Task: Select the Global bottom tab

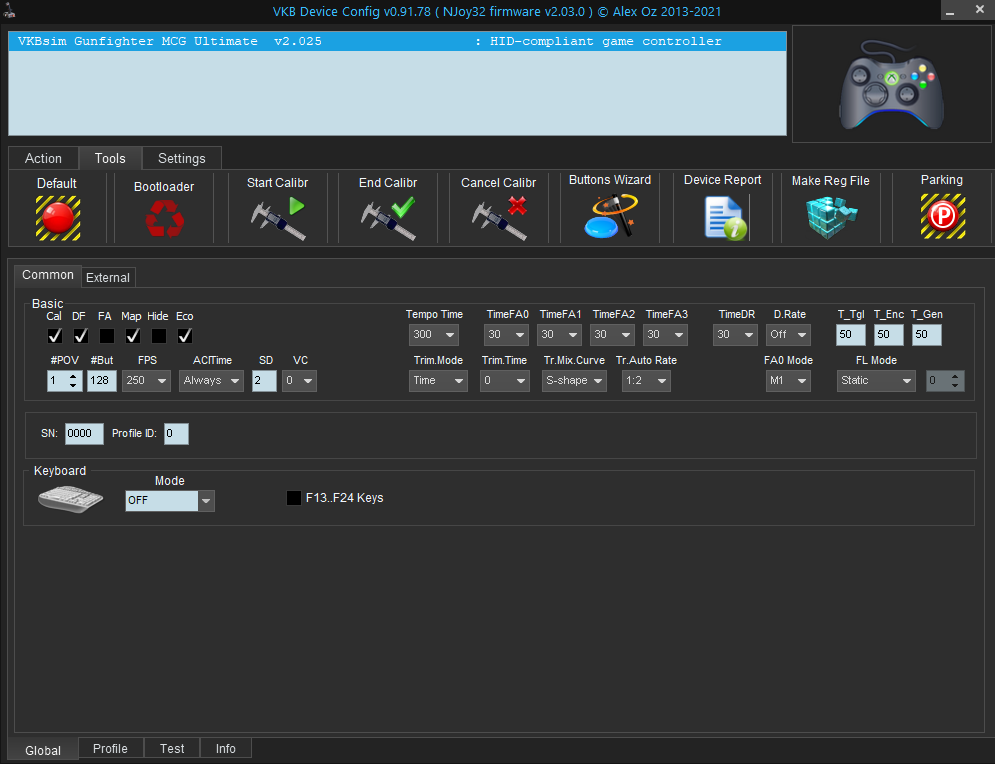Action: [43, 750]
